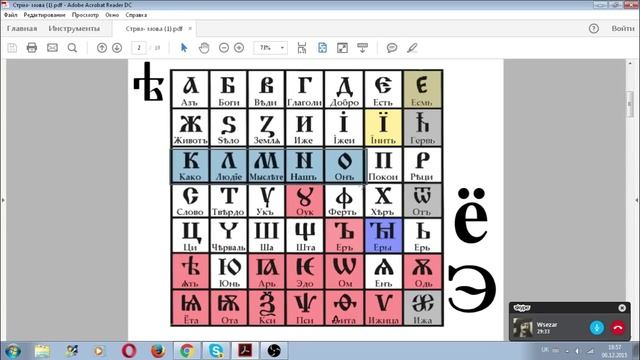Image resolution: width=640 pixels, height=360 pixels.
Task: Click the purple Еры cell
Action: (383, 236)
